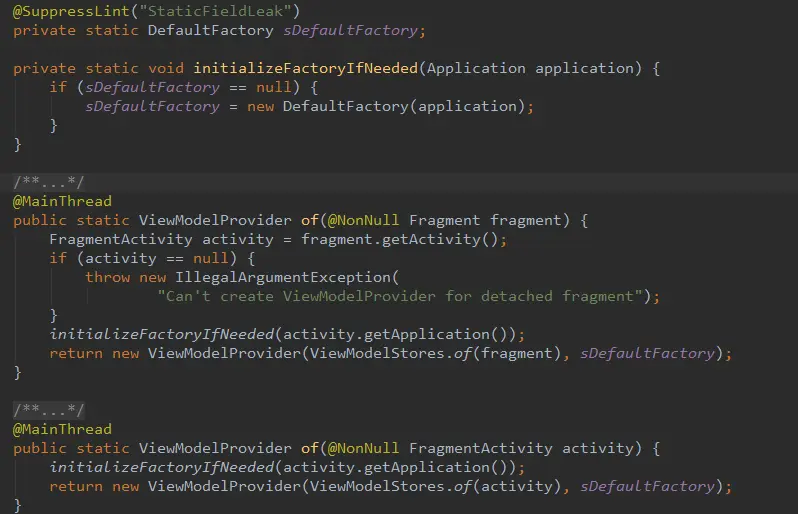The height and width of the screenshot is (514, 798).
Task: Click the initializeFactoryIfNeeded method declaration name
Action: click(x=305, y=68)
